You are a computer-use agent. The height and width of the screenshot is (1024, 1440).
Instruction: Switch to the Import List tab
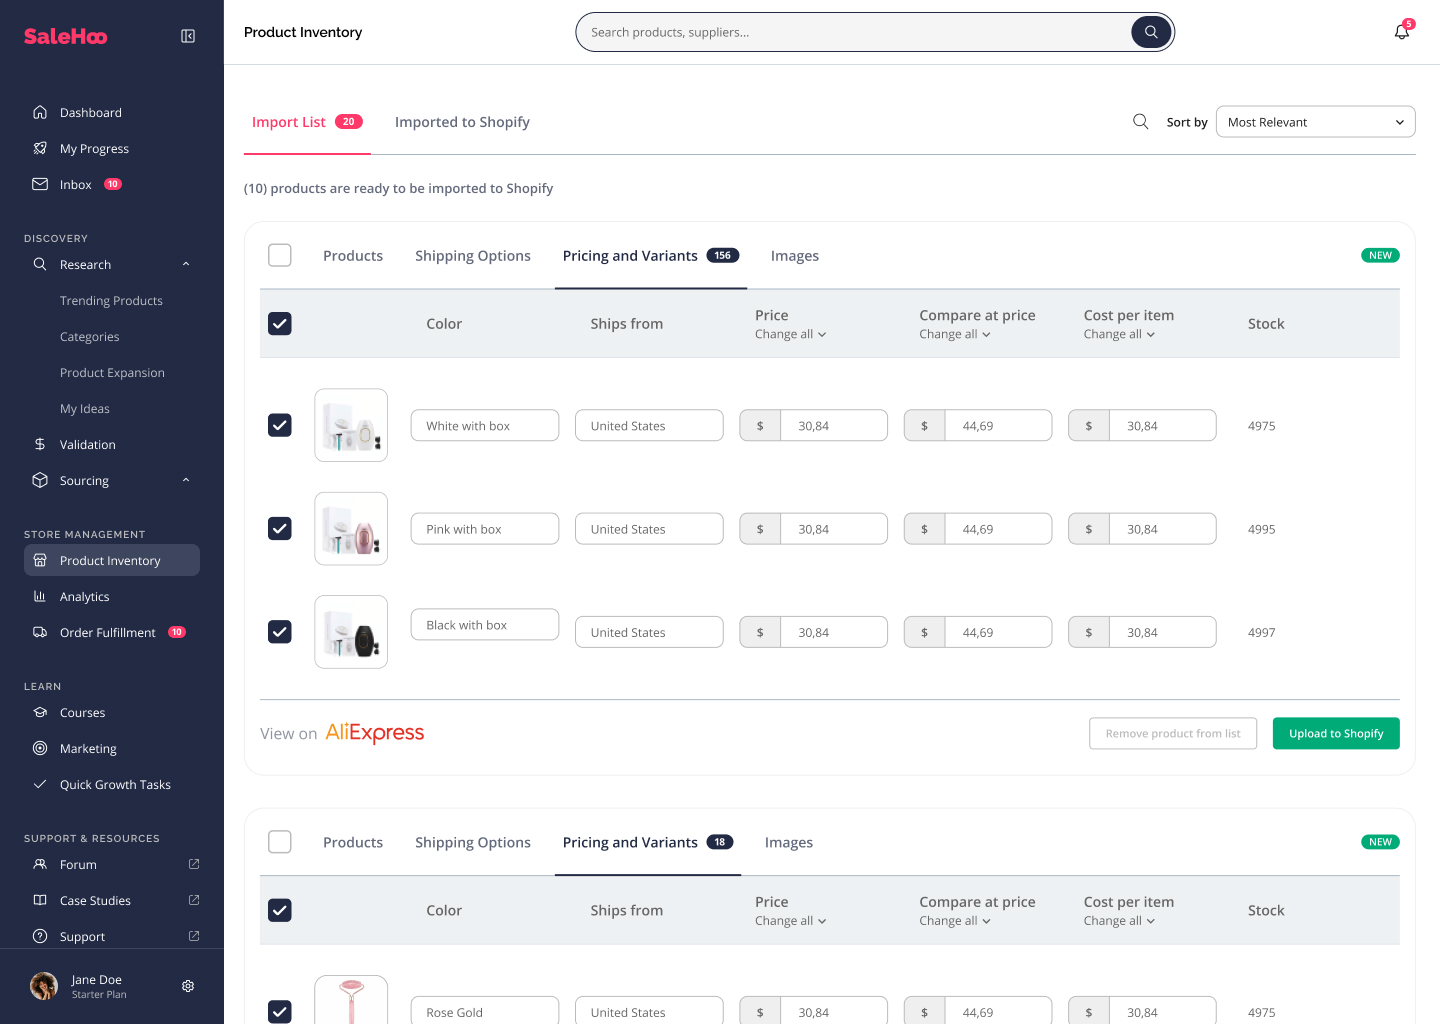[x=307, y=122]
